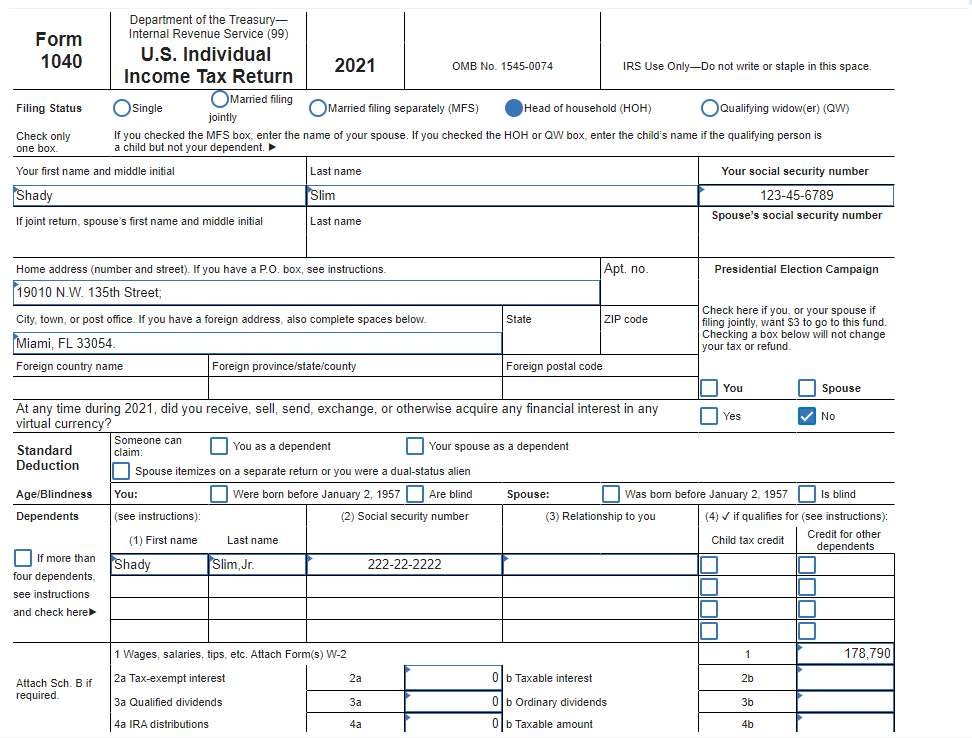Click the last name field containing Slim
Screen dimensions: 972x738
502,196
